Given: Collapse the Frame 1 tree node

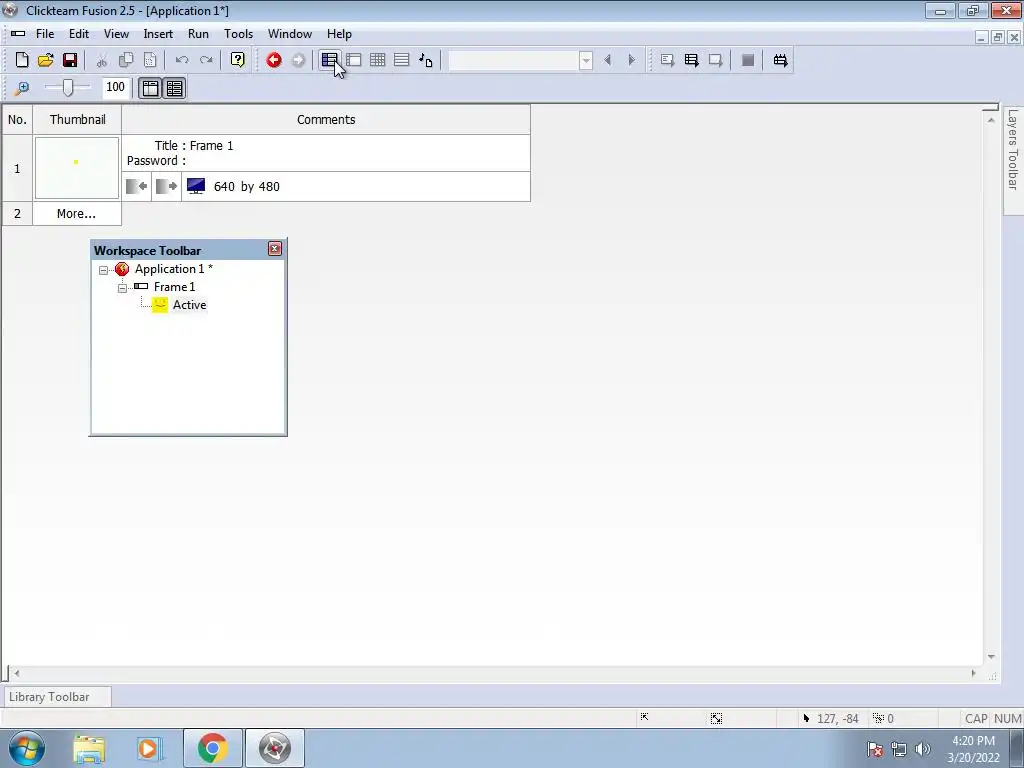Looking at the screenshot, I should [x=122, y=288].
